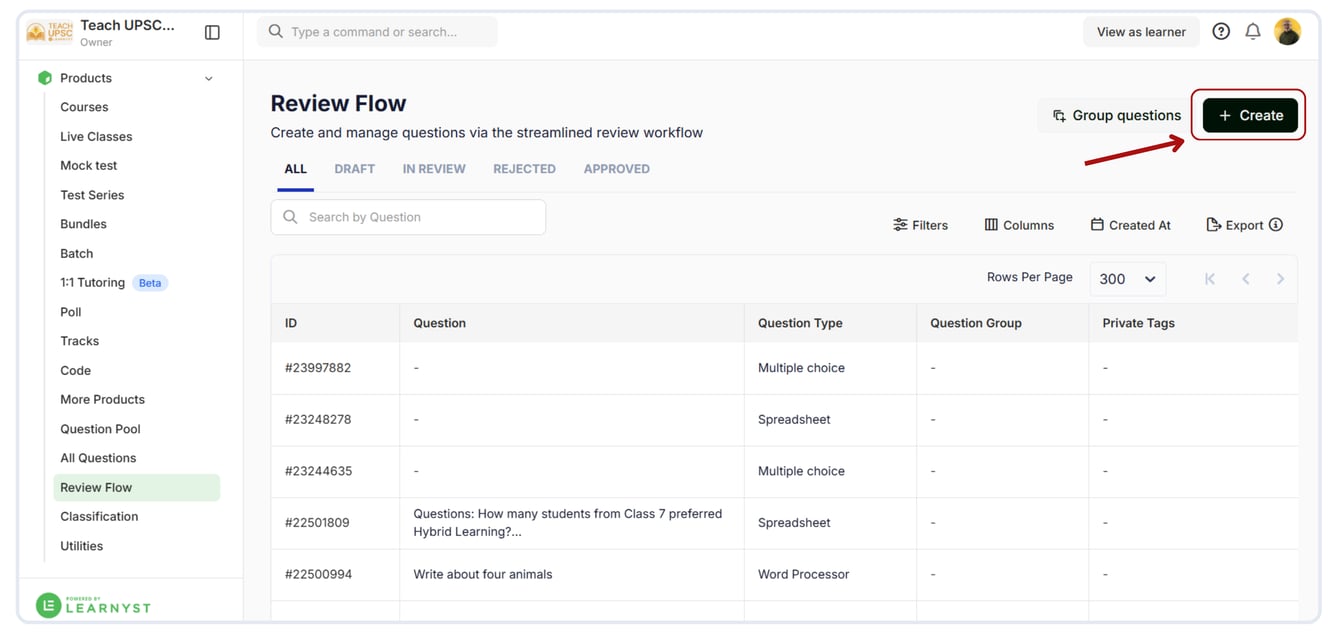Click the Products cube icon
The height and width of the screenshot is (639, 1340).
(44, 78)
